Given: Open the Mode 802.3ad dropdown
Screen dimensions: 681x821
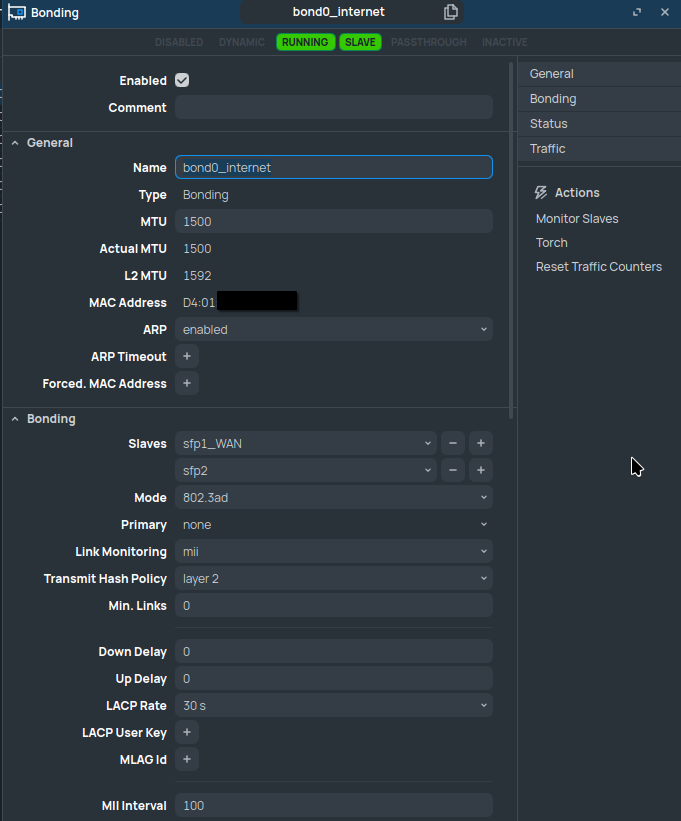Looking at the screenshot, I should (x=333, y=497).
